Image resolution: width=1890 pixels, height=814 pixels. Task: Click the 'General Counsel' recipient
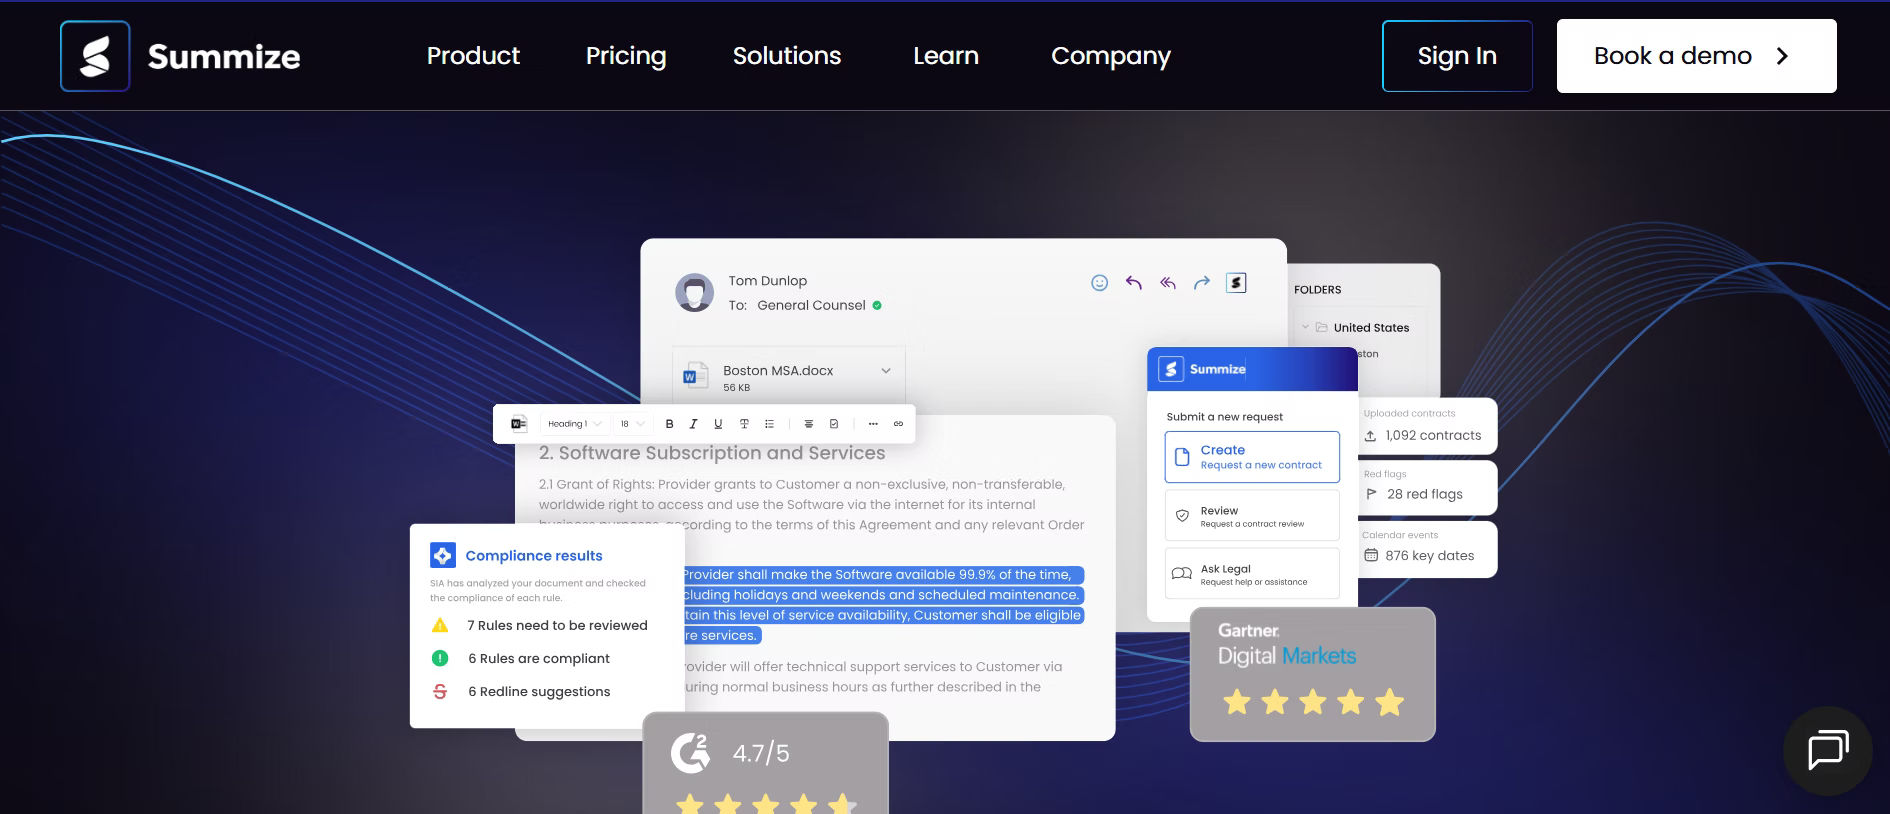[811, 305]
